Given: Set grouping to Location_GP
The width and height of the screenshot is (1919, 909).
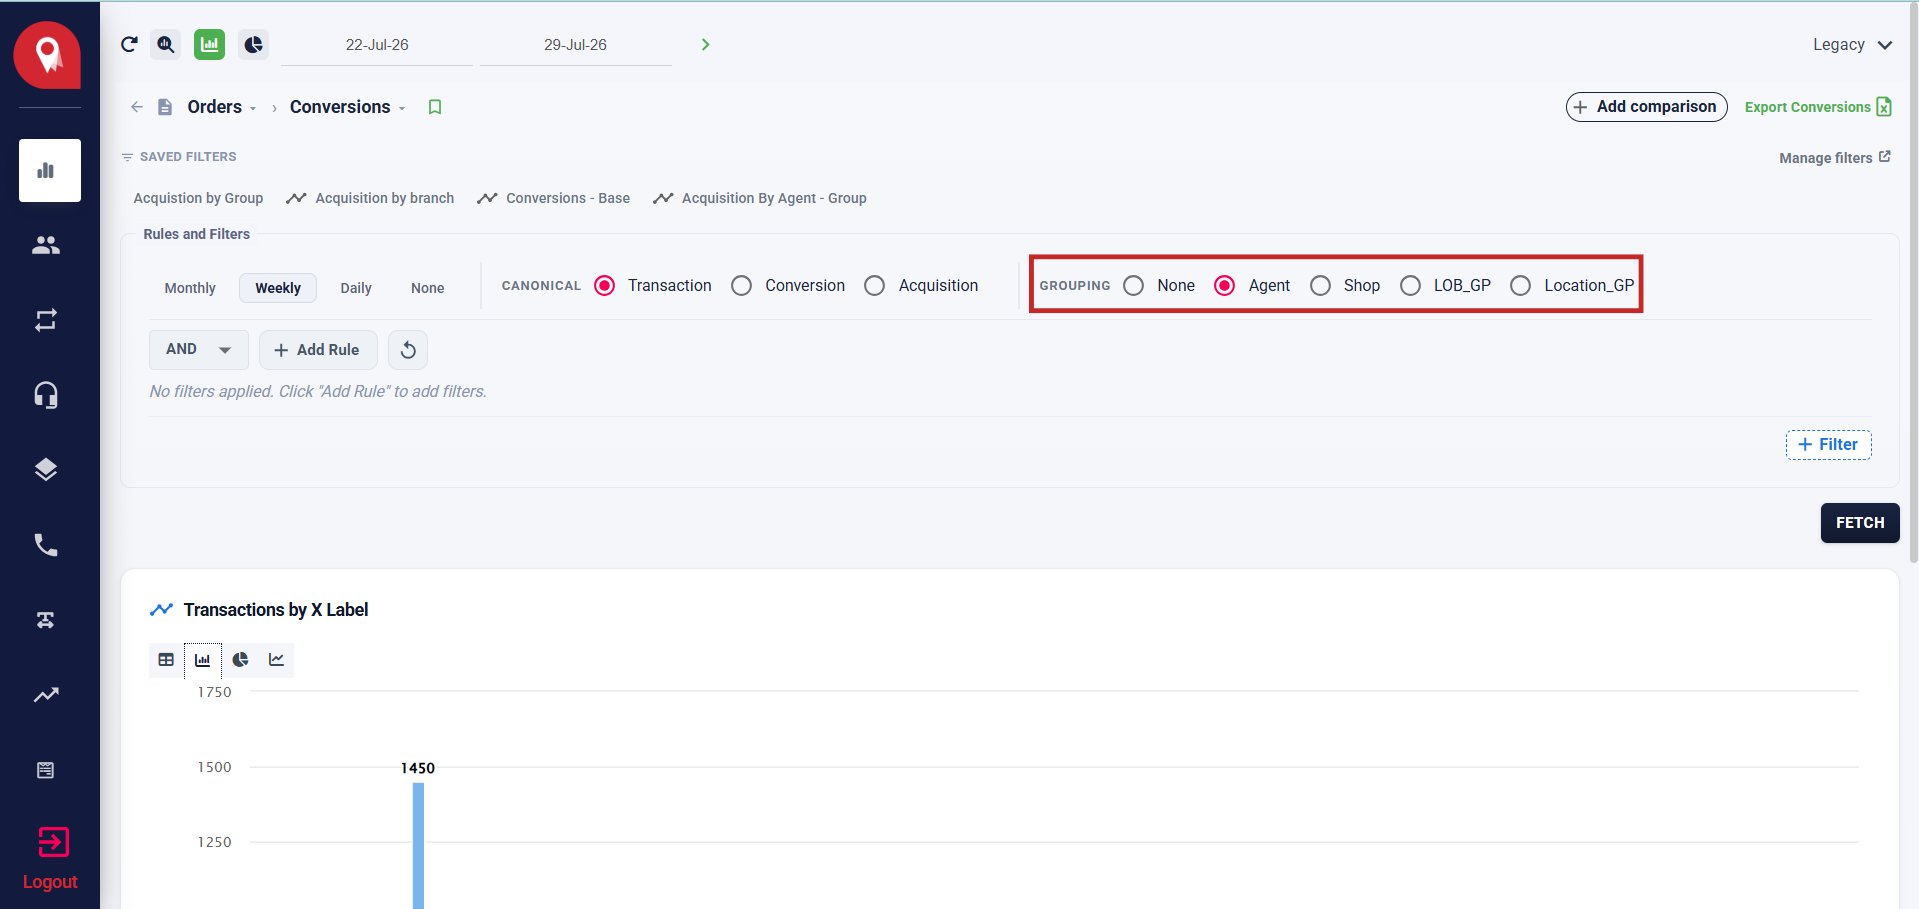Looking at the screenshot, I should tap(1520, 286).
